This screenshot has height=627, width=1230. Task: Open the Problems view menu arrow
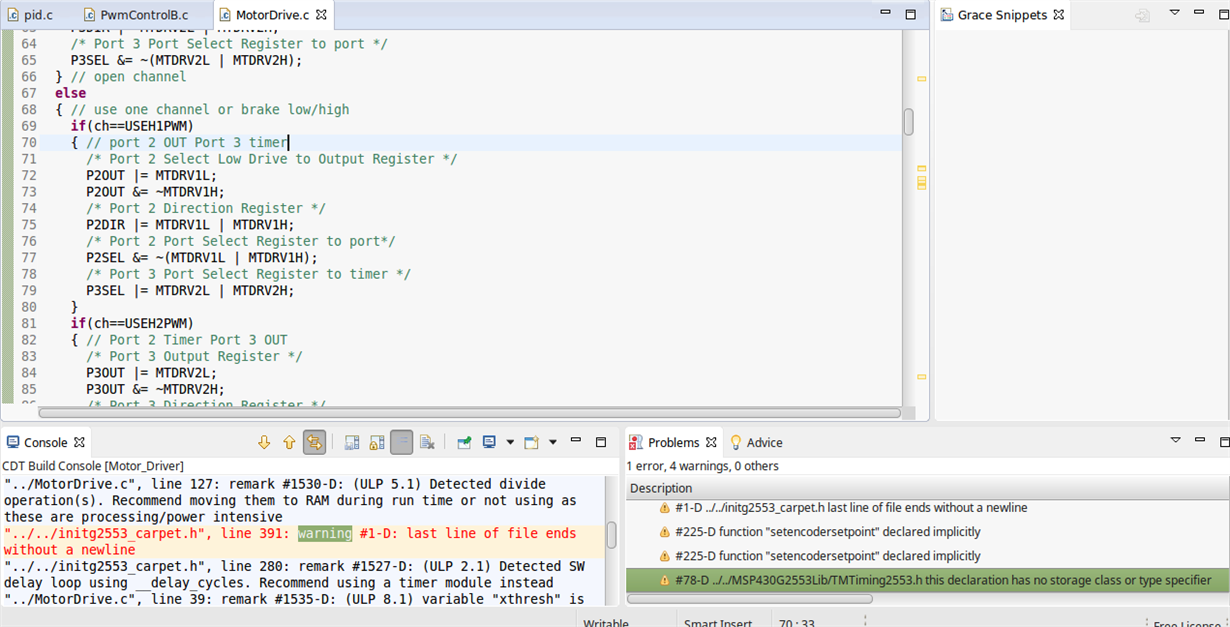(1175, 440)
